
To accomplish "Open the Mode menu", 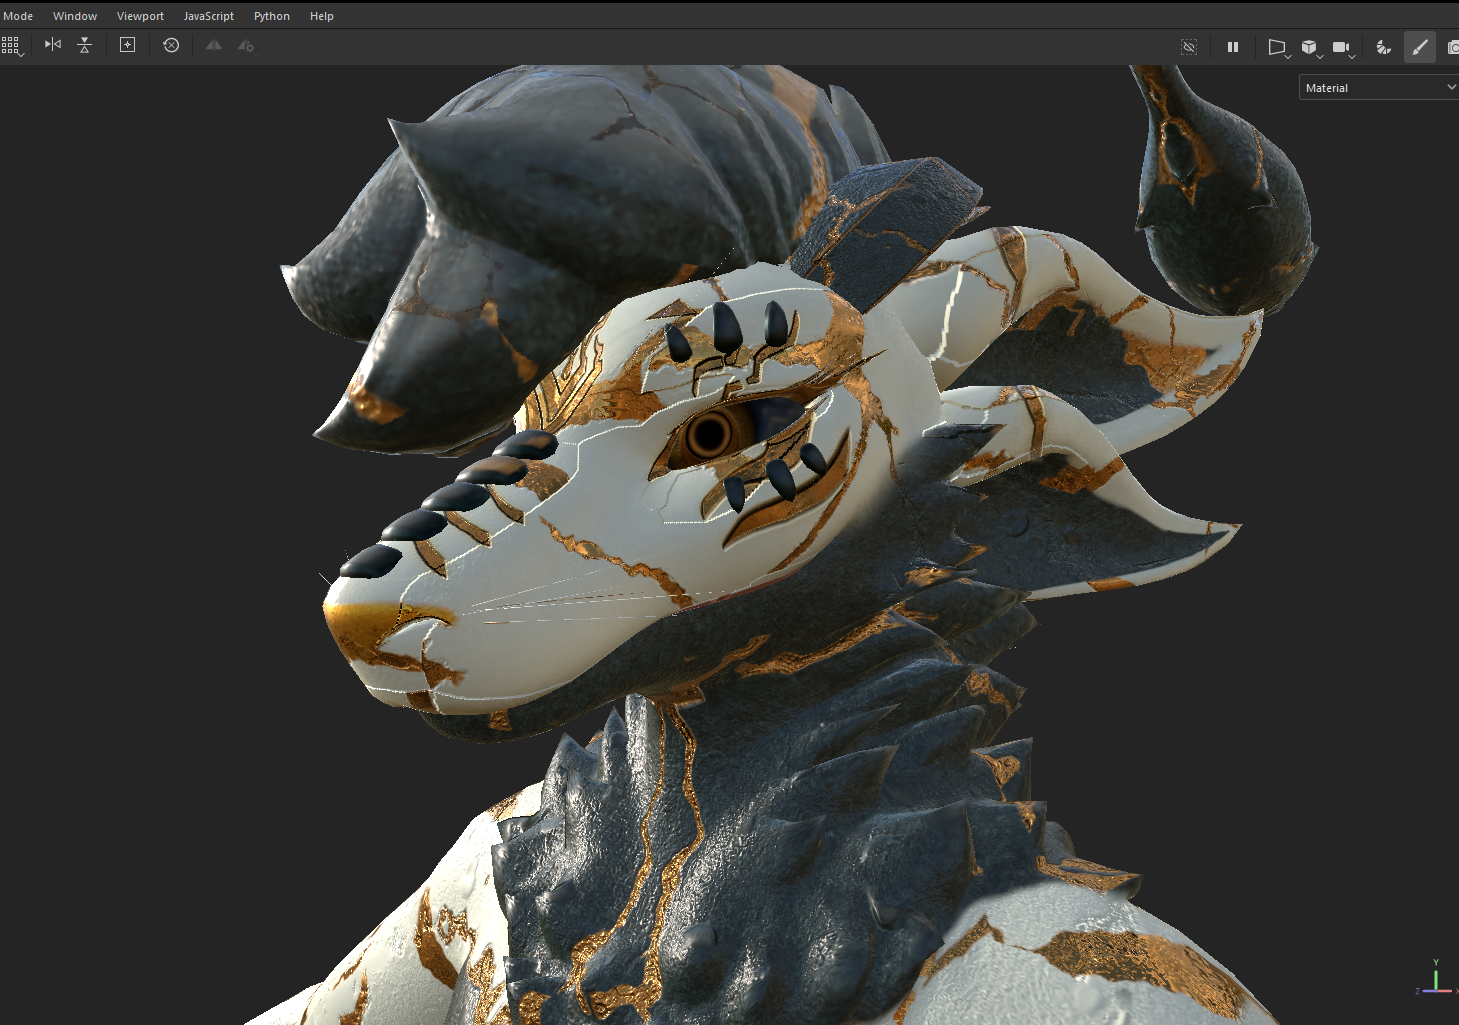I will click(x=18, y=16).
